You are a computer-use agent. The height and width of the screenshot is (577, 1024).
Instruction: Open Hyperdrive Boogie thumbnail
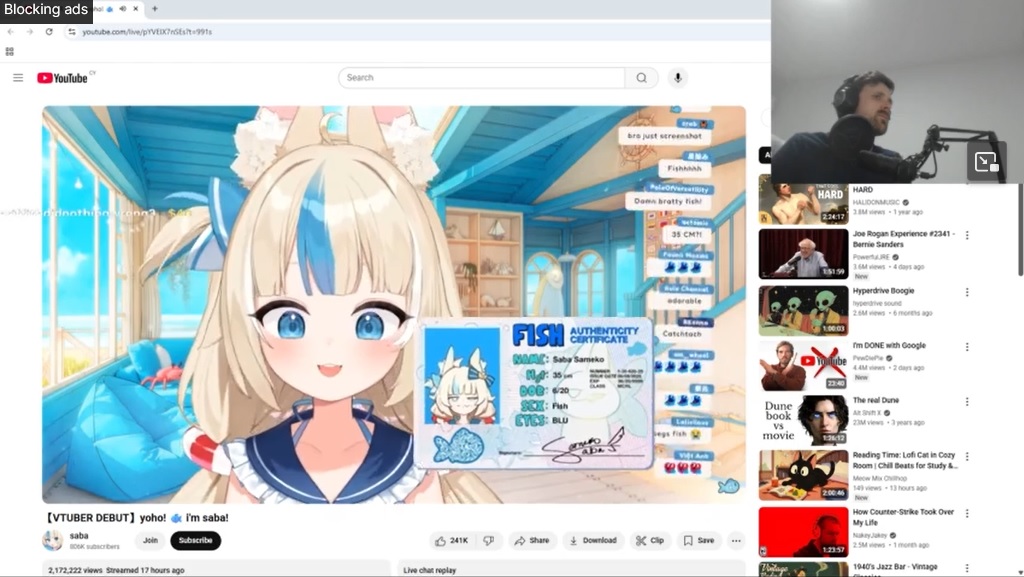pyautogui.click(x=803, y=311)
